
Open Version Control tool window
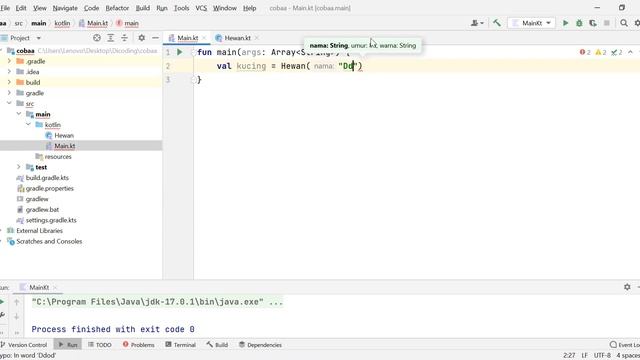(24, 345)
